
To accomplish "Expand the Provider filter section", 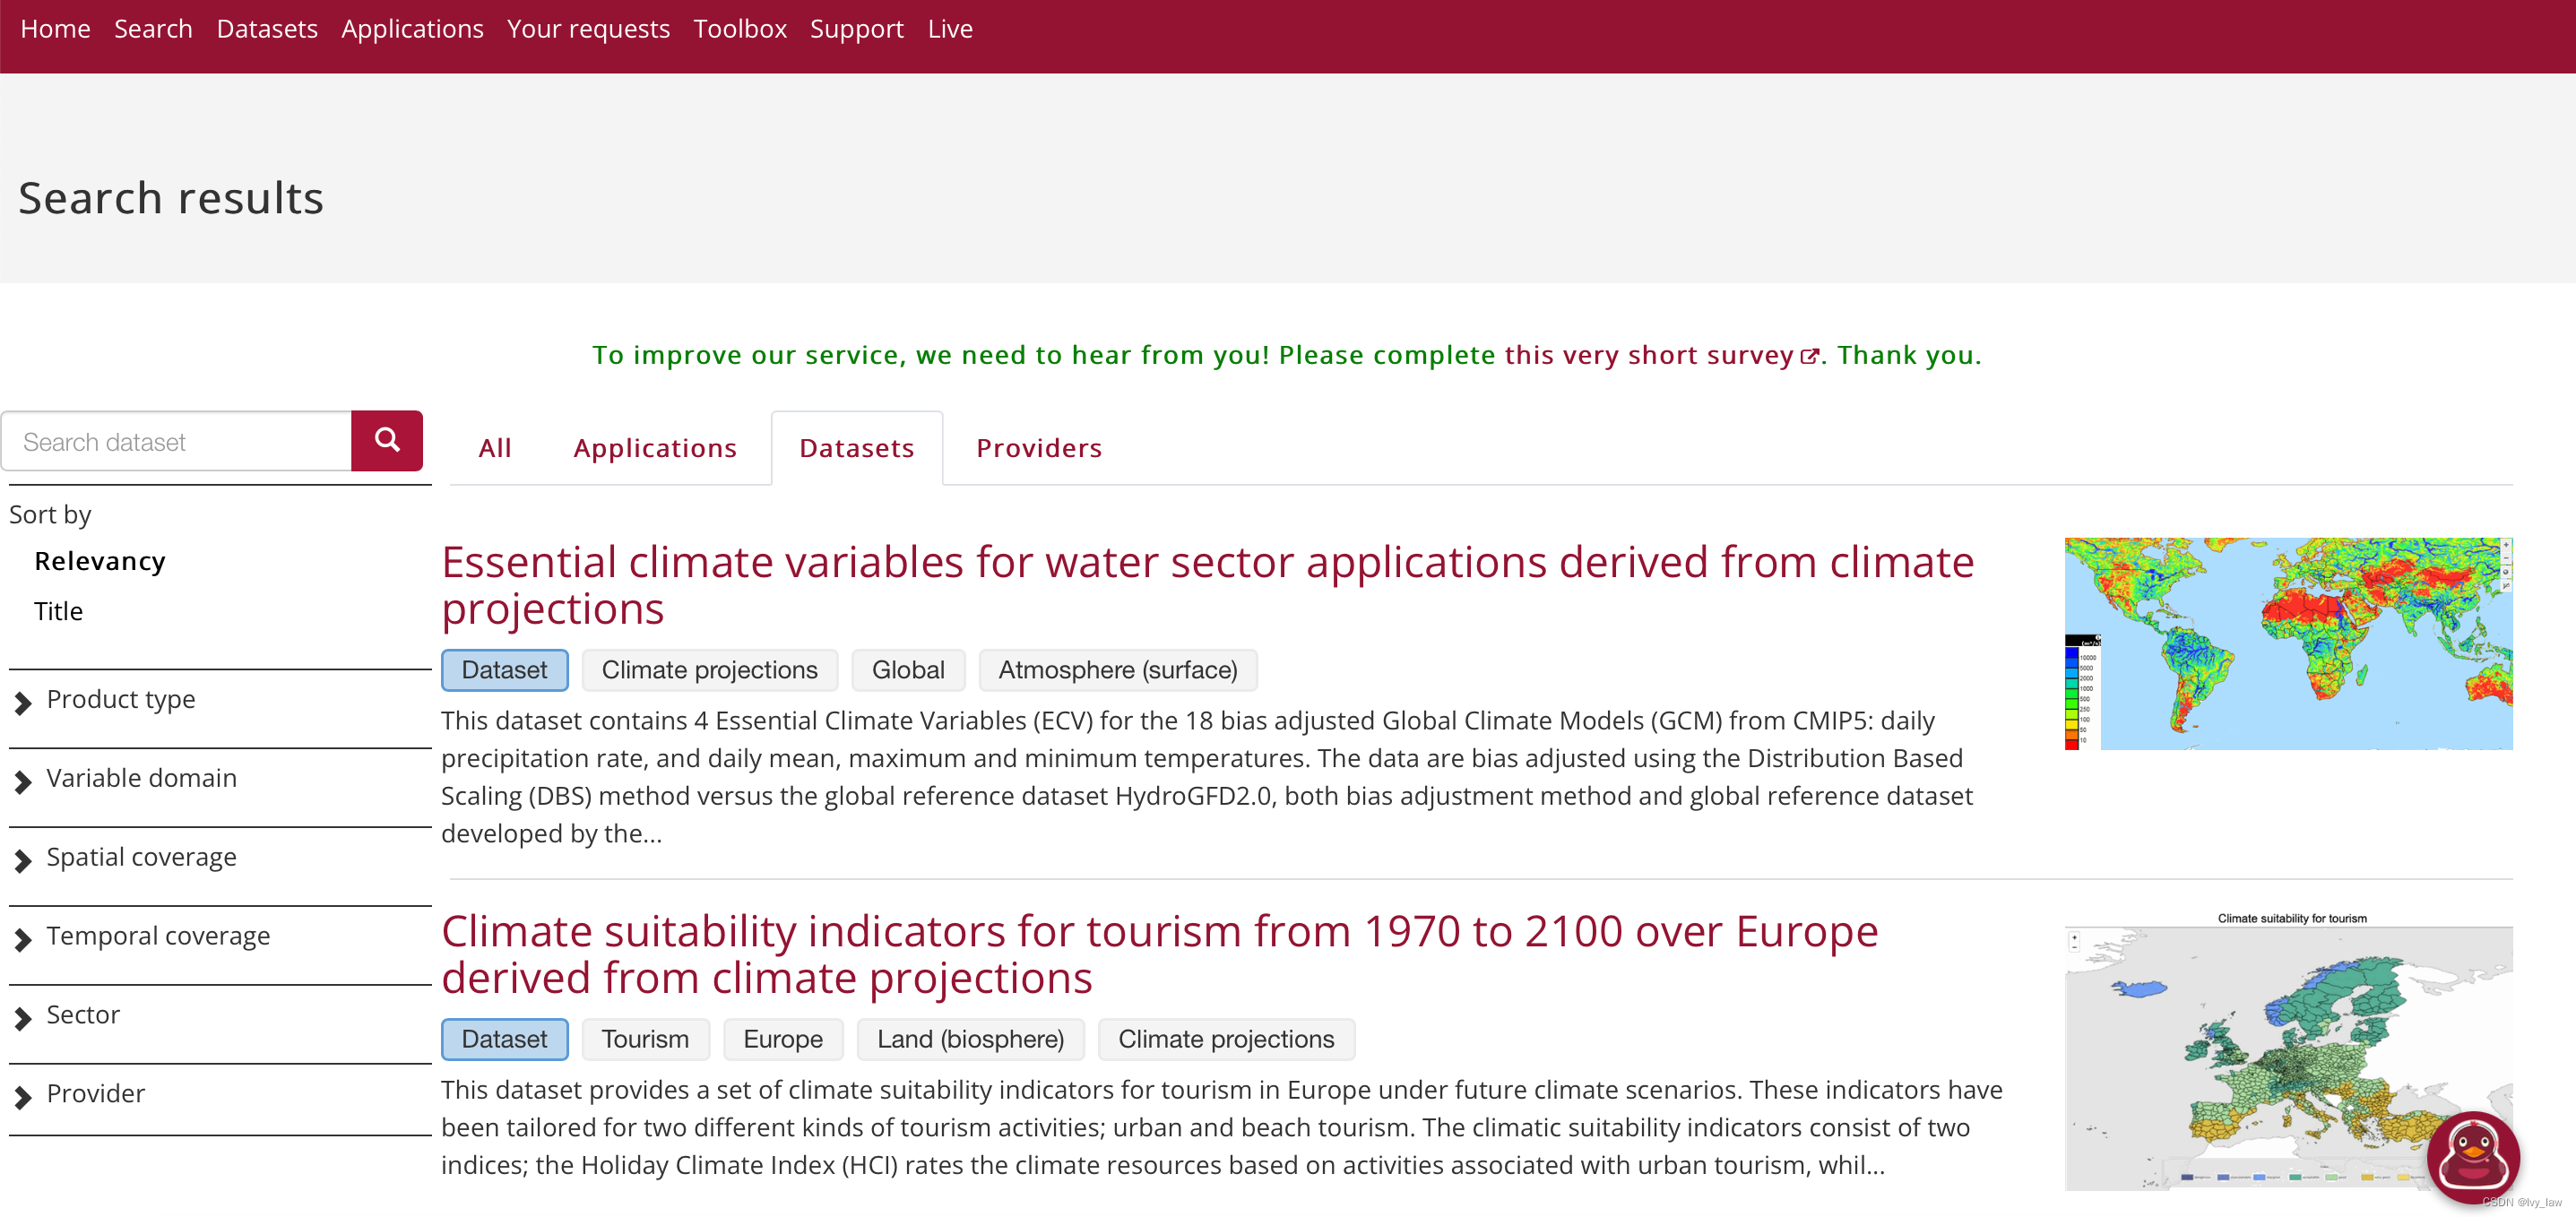I will coord(95,1094).
